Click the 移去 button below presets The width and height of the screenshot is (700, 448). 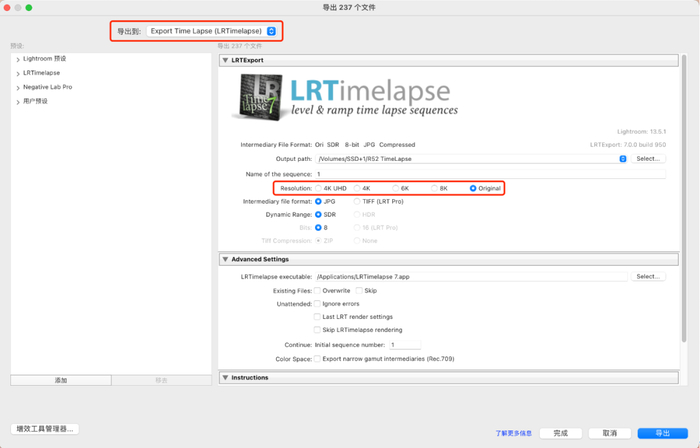162,380
